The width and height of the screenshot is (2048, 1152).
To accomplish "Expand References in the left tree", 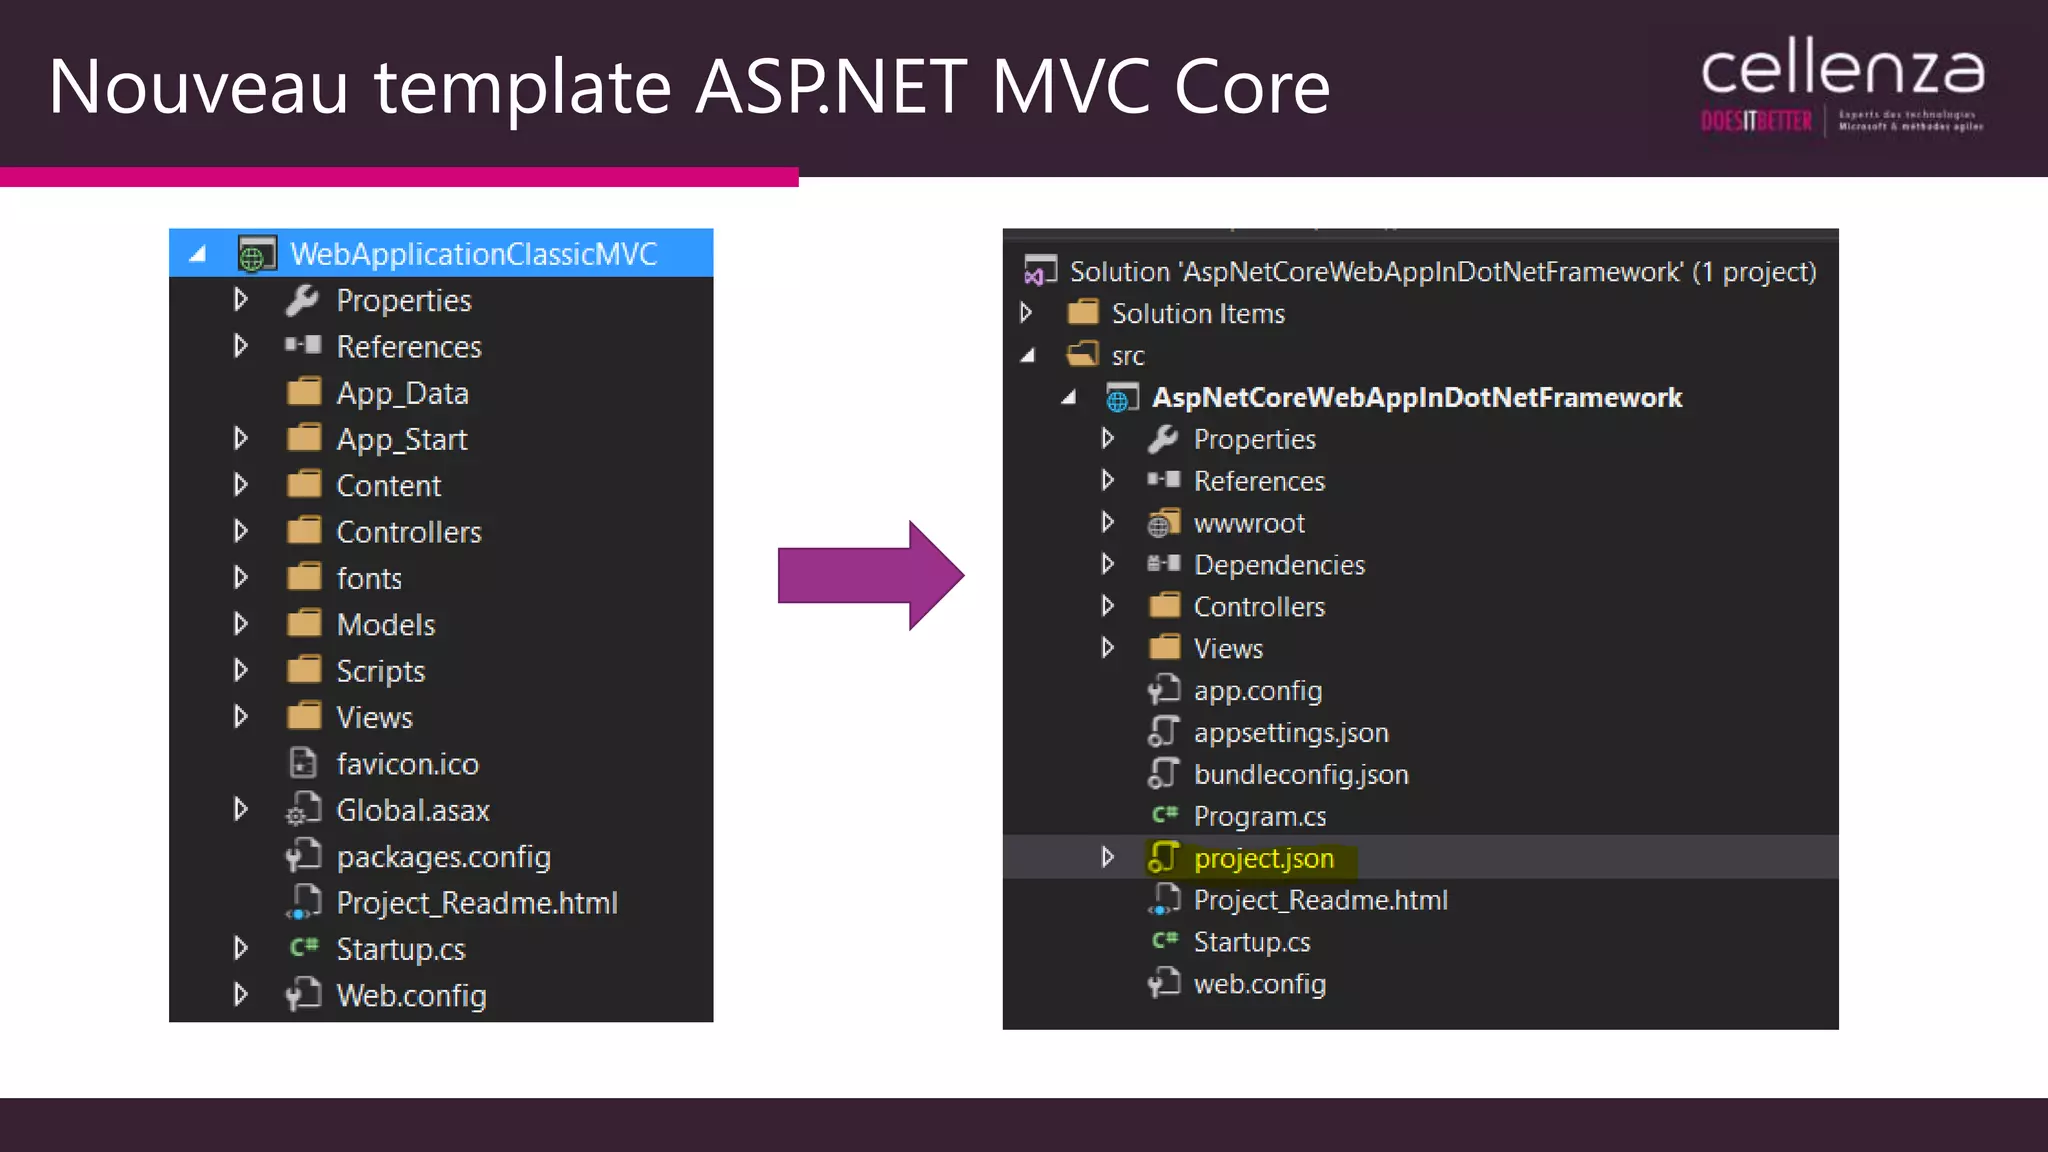I will (240, 345).
